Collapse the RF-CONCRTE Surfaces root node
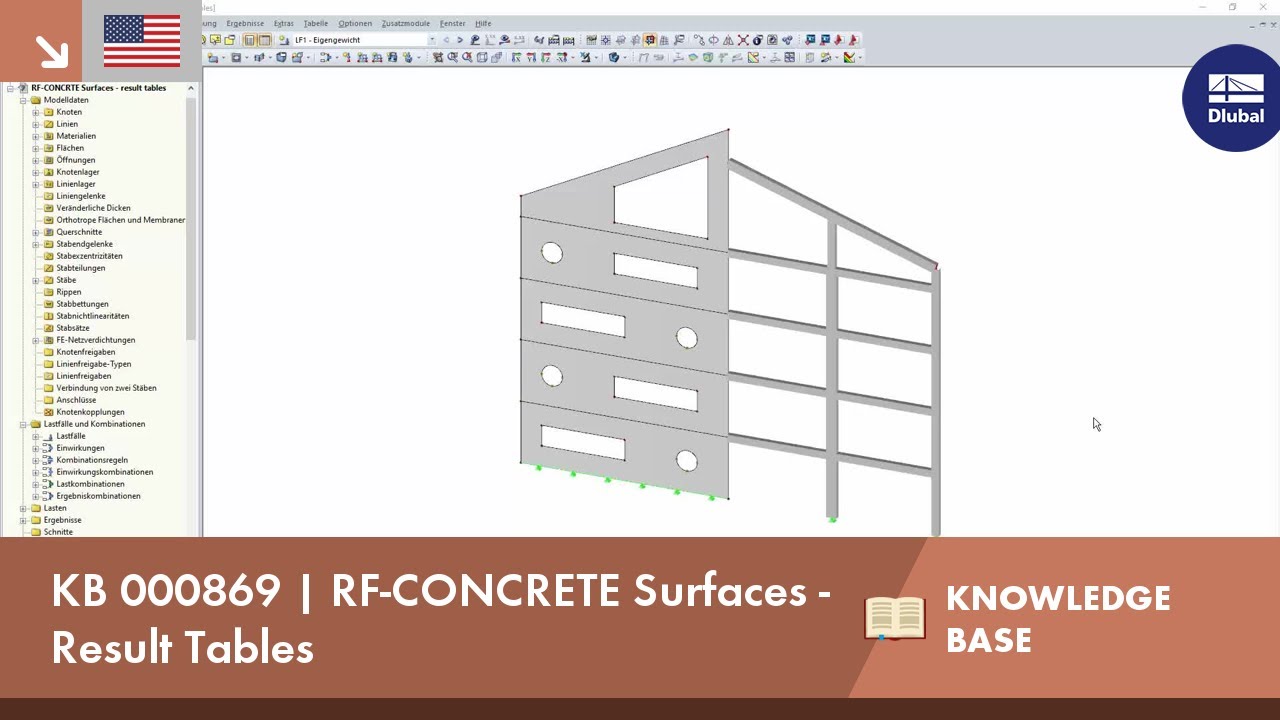 pyautogui.click(x=10, y=88)
